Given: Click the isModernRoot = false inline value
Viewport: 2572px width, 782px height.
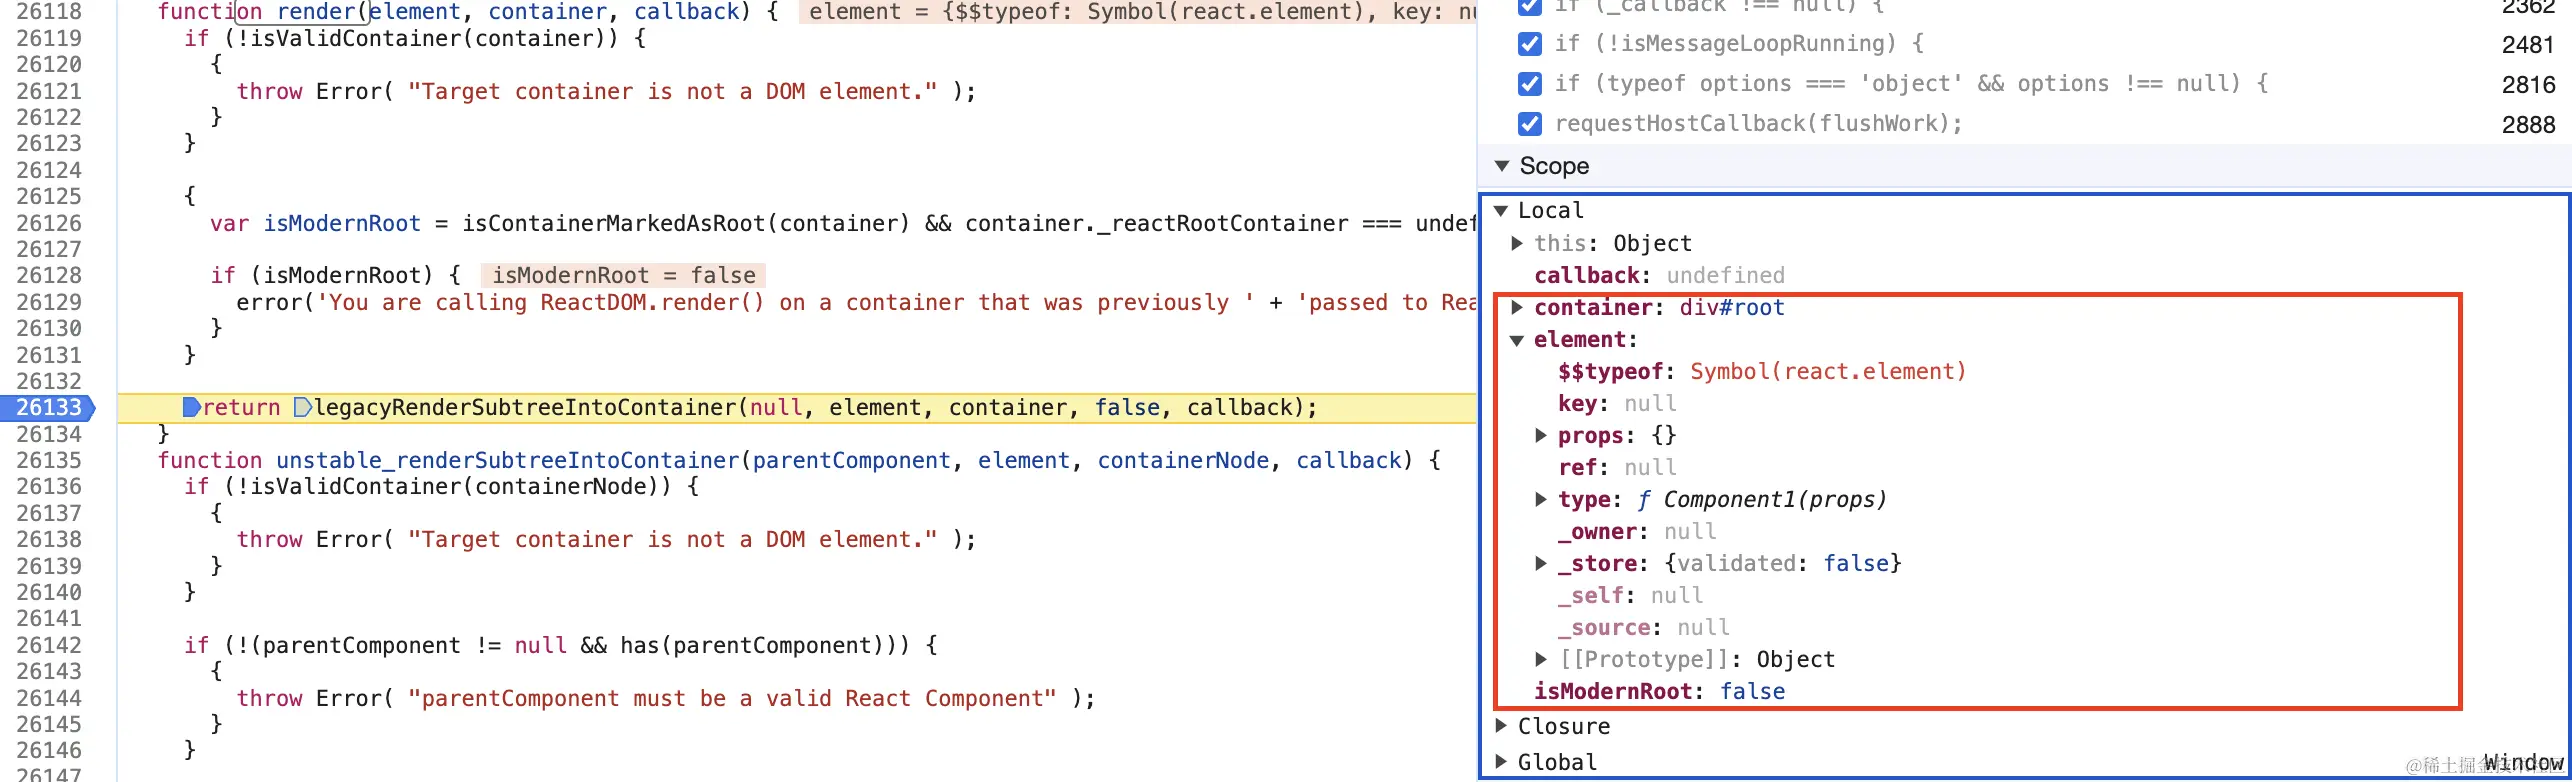Looking at the screenshot, I should click(x=624, y=275).
